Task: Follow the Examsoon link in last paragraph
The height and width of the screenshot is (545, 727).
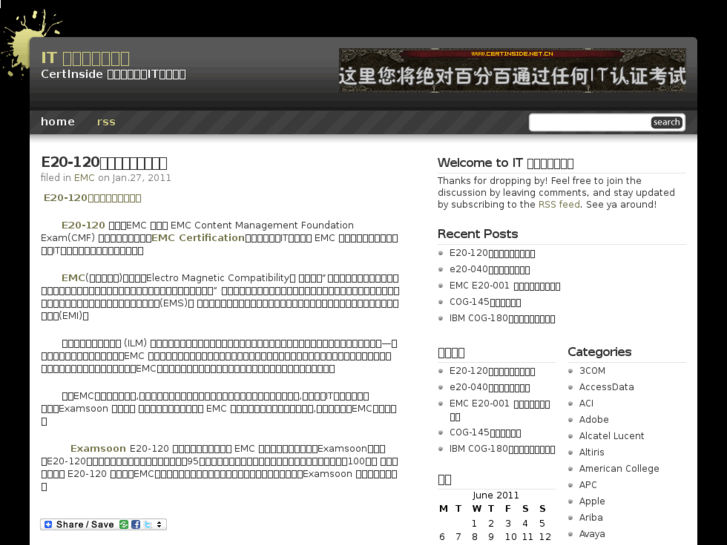Action: pos(98,449)
